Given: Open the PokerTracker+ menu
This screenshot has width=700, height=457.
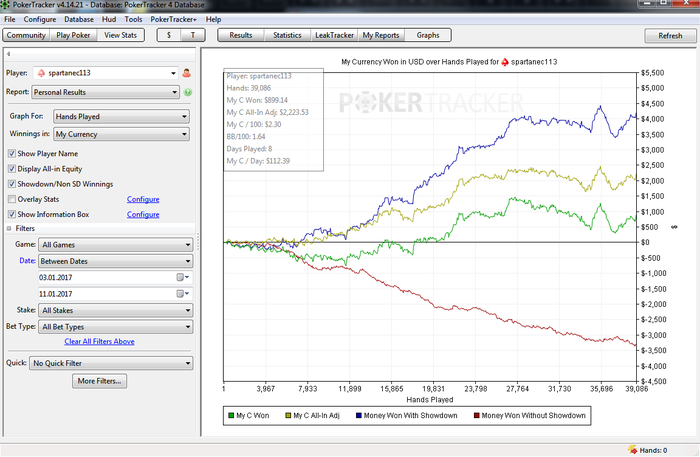Looking at the screenshot, I should (x=173, y=19).
